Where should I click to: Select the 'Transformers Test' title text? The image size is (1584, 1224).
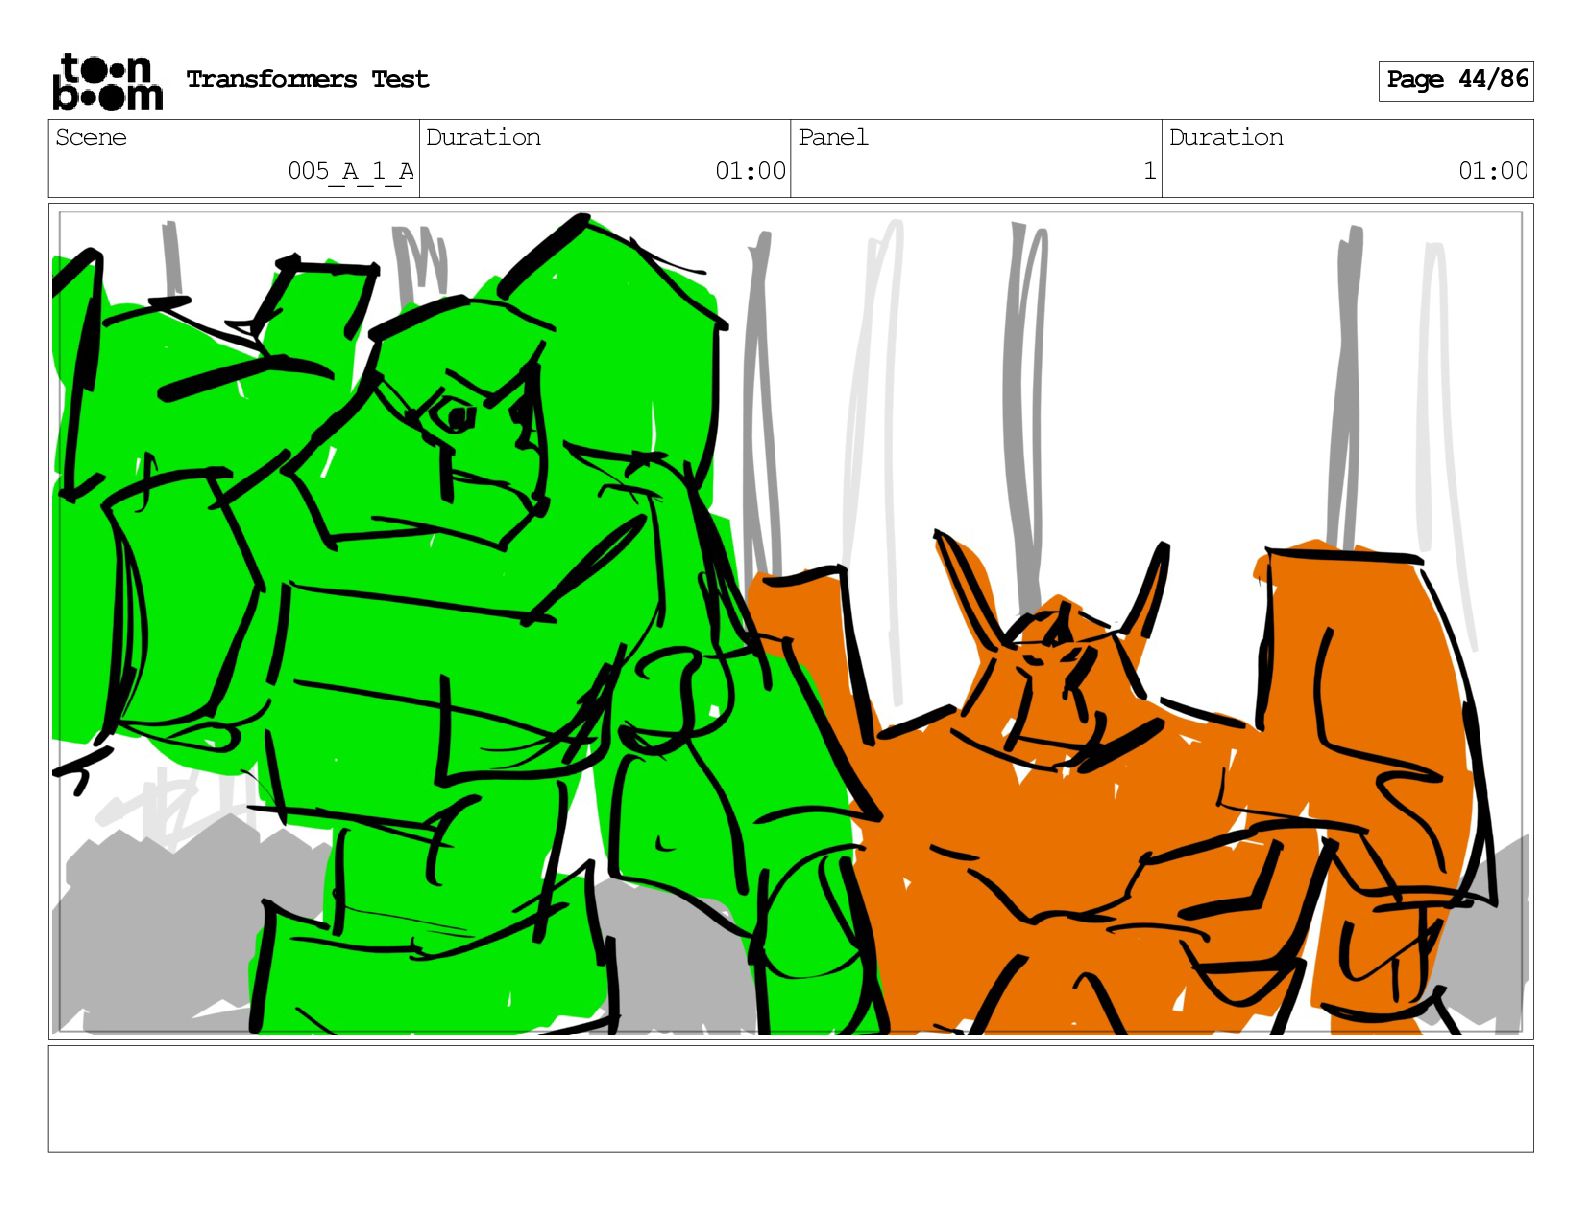(x=308, y=80)
